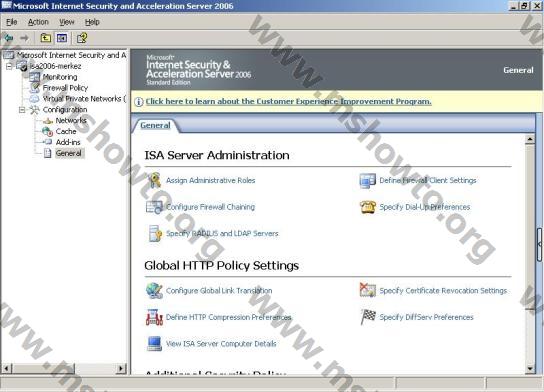The image size is (544, 392).
Task: Open Define Firewall Client Settings link
Action: [x=428, y=180]
